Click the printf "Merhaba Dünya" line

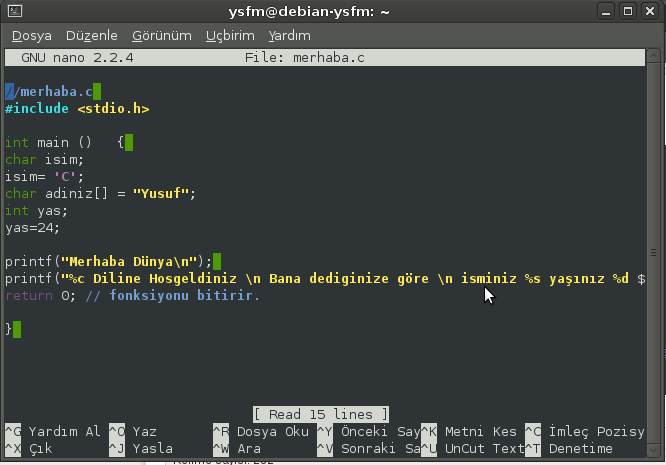point(107,261)
